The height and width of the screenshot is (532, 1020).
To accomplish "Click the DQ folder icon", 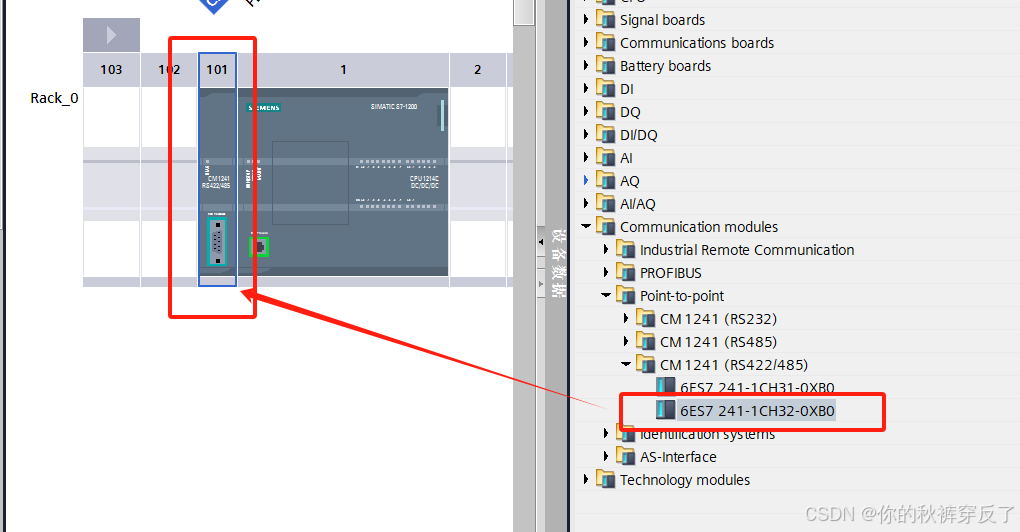I will coord(605,111).
